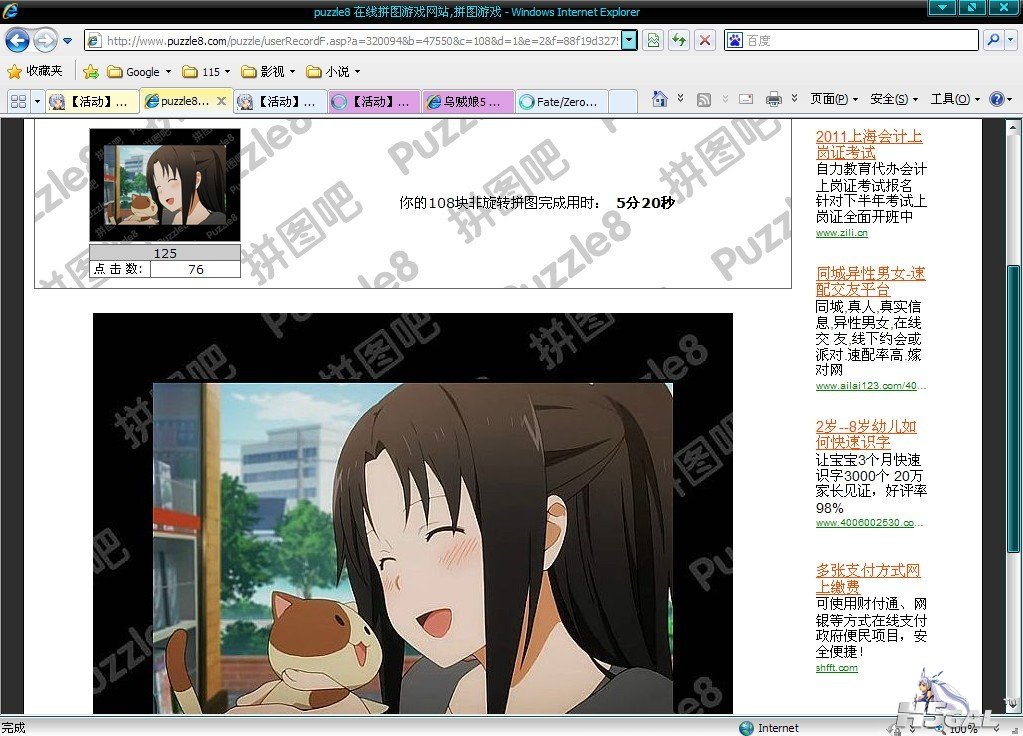Expand the Print options chevron
This screenshot has height=736, width=1023.
794,99
